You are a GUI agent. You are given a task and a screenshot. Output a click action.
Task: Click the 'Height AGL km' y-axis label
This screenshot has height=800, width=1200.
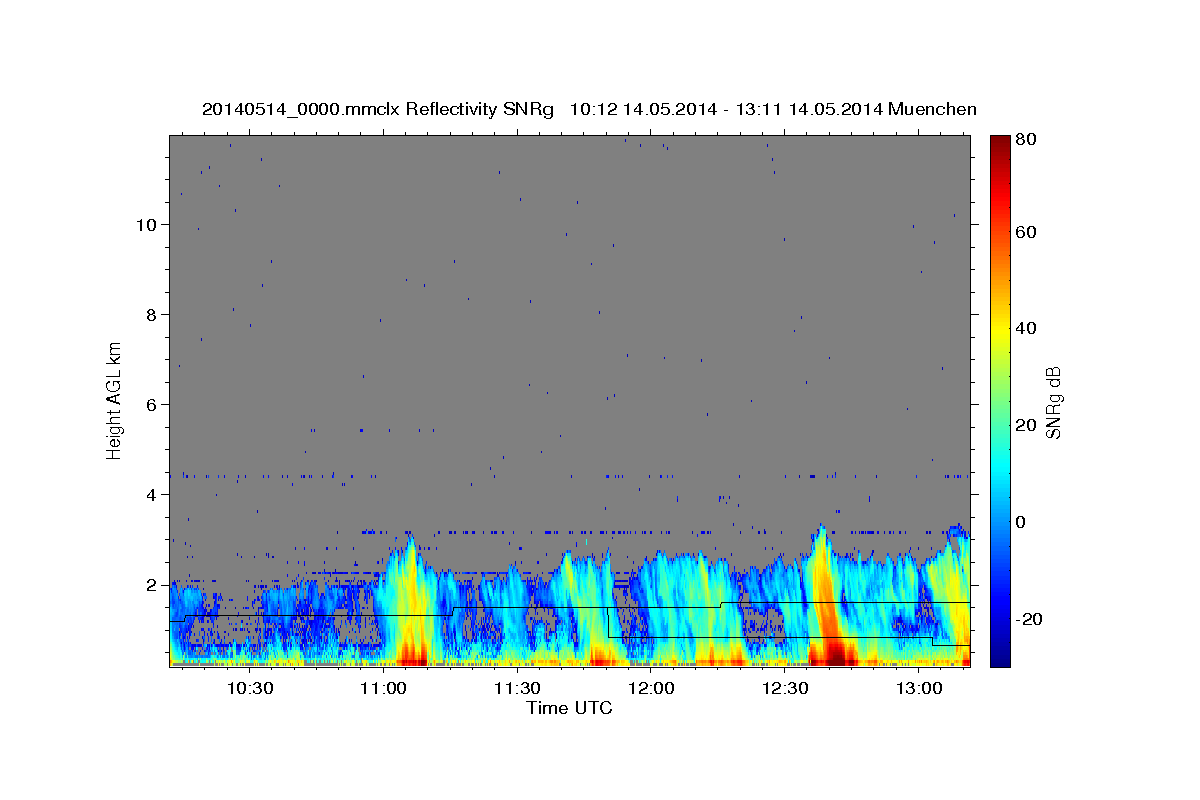click(x=114, y=399)
